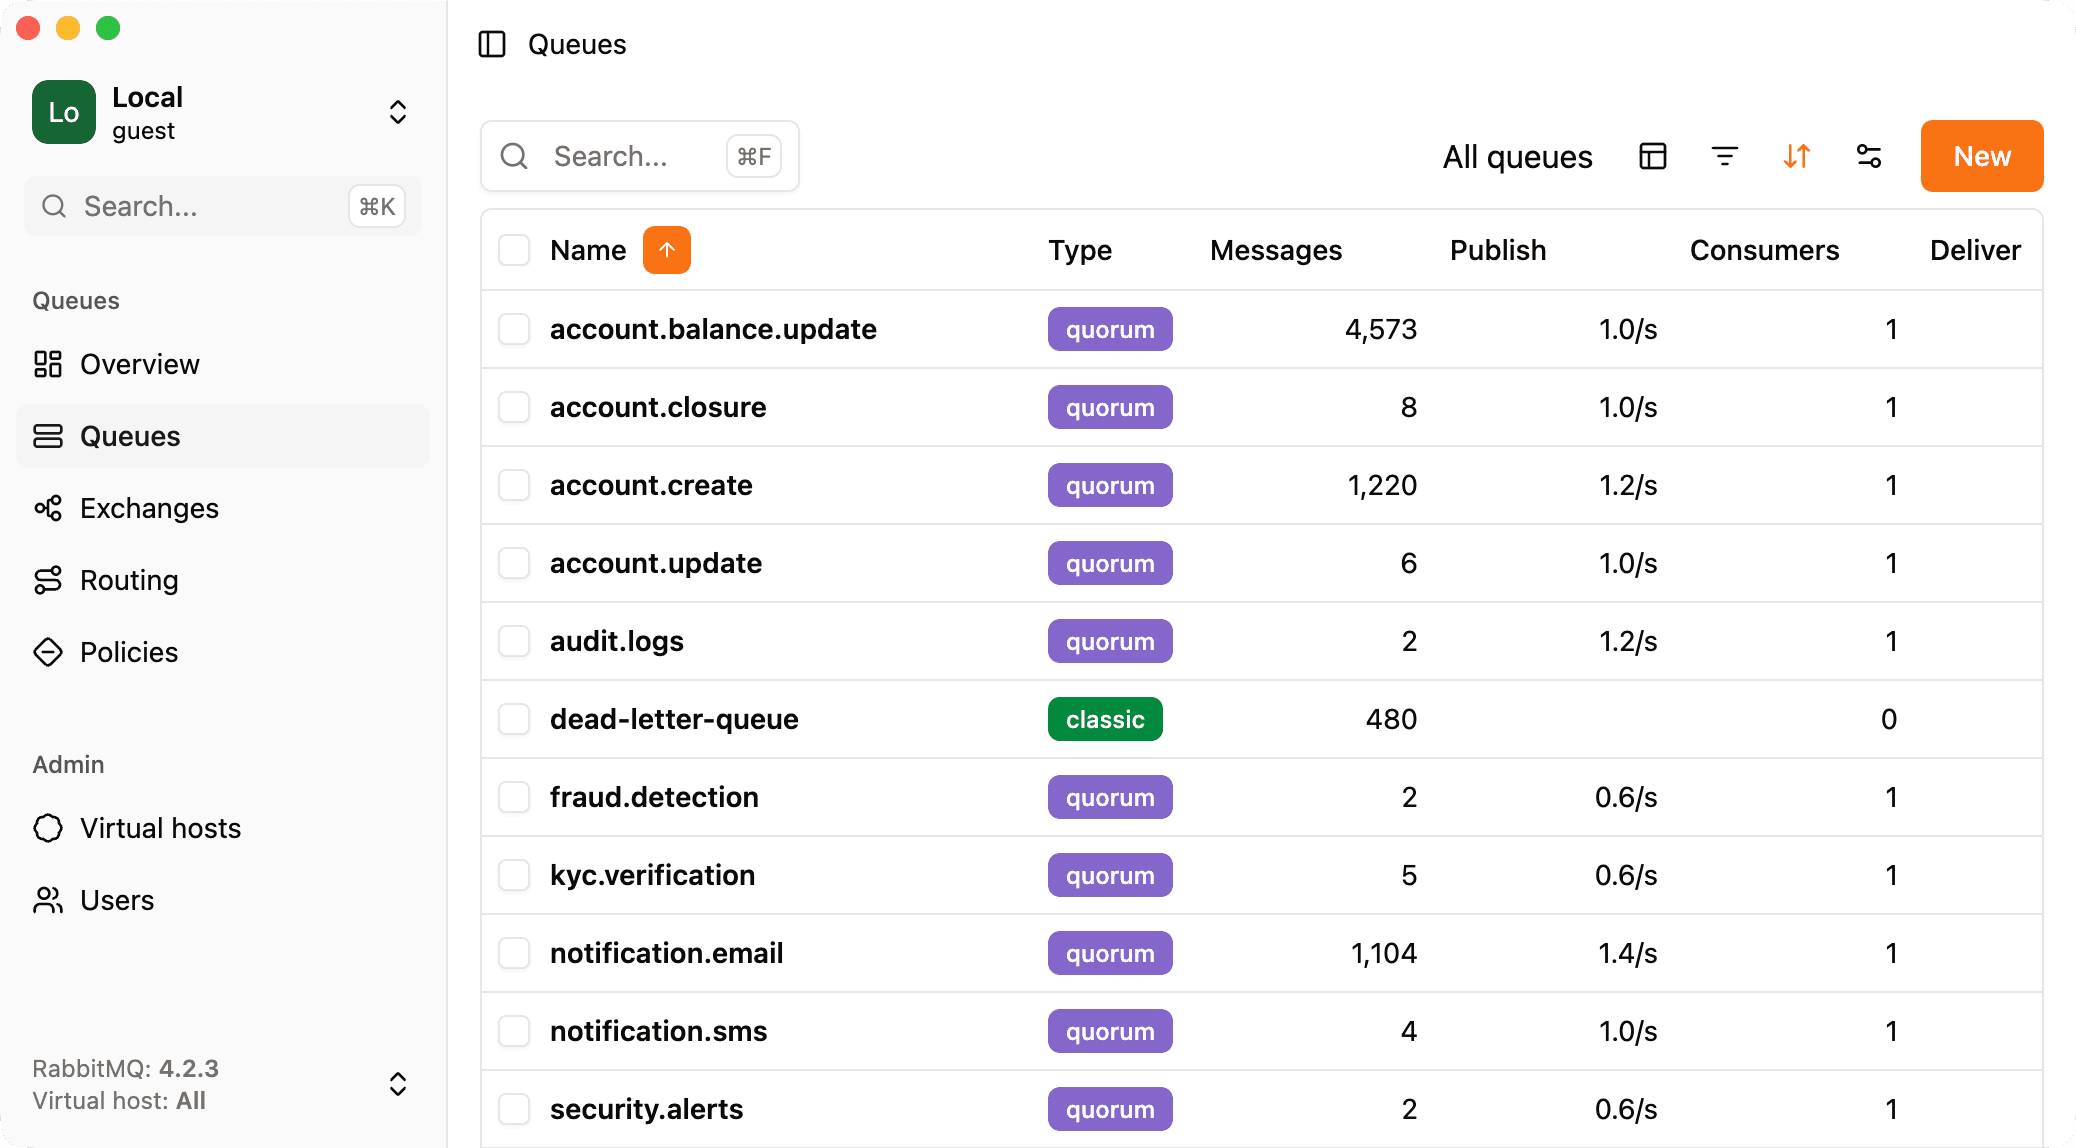Open Exchanges in the sidebar
Image resolution: width=2076 pixels, height=1148 pixels.
click(223, 508)
